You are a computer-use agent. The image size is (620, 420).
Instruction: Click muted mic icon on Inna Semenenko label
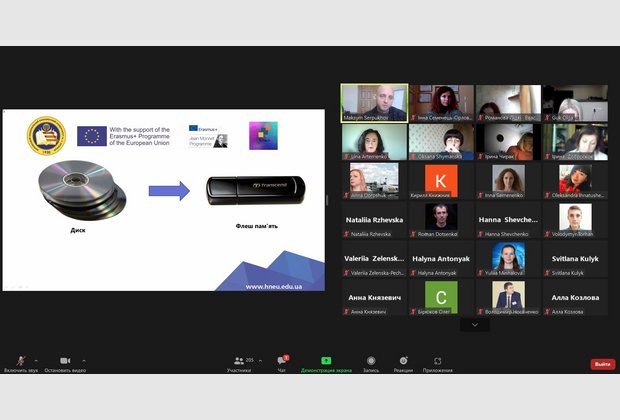tap(480, 195)
